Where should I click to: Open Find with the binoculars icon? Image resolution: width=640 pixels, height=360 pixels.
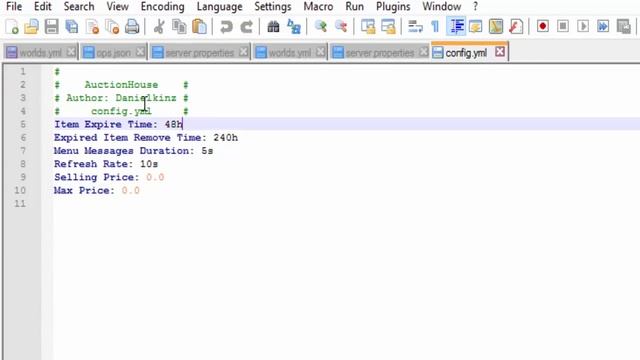(x=273, y=27)
